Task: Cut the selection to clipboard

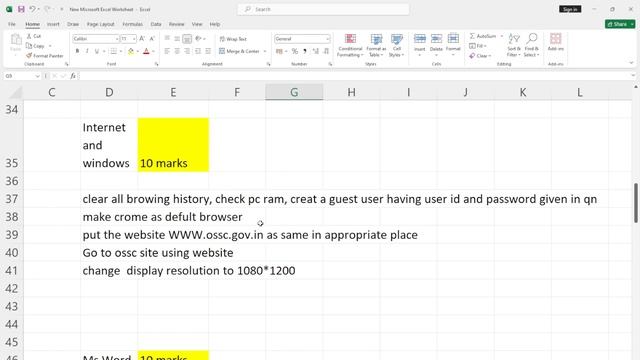Action: pyautogui.click(x=34, y=36)
